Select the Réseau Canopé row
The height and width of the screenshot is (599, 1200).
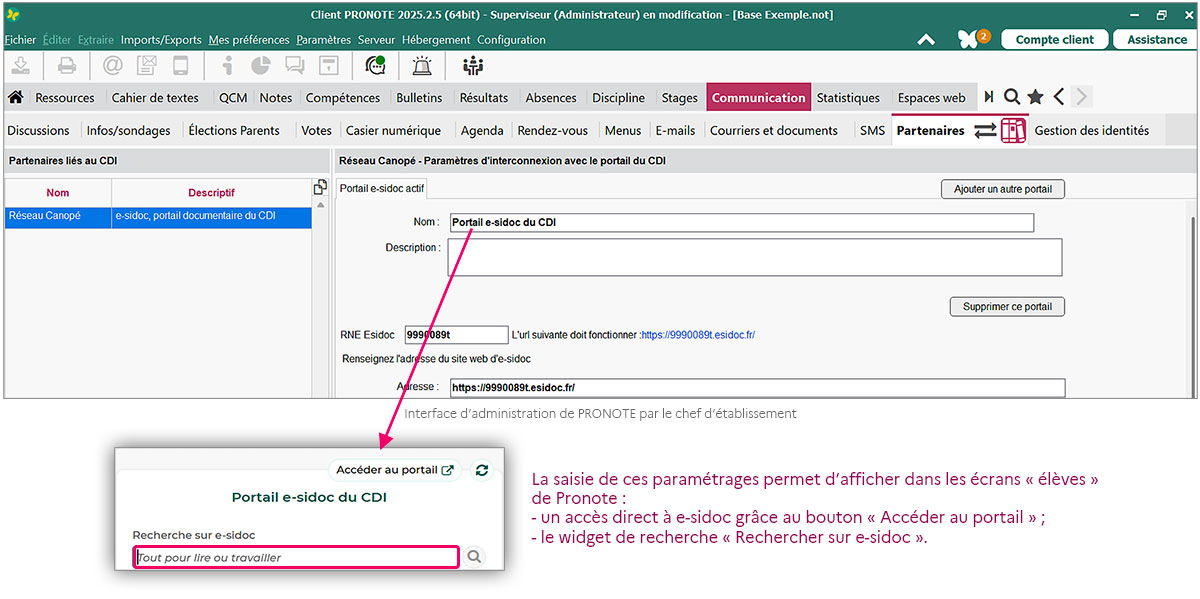pyautogui.click(x=158, y=216)
